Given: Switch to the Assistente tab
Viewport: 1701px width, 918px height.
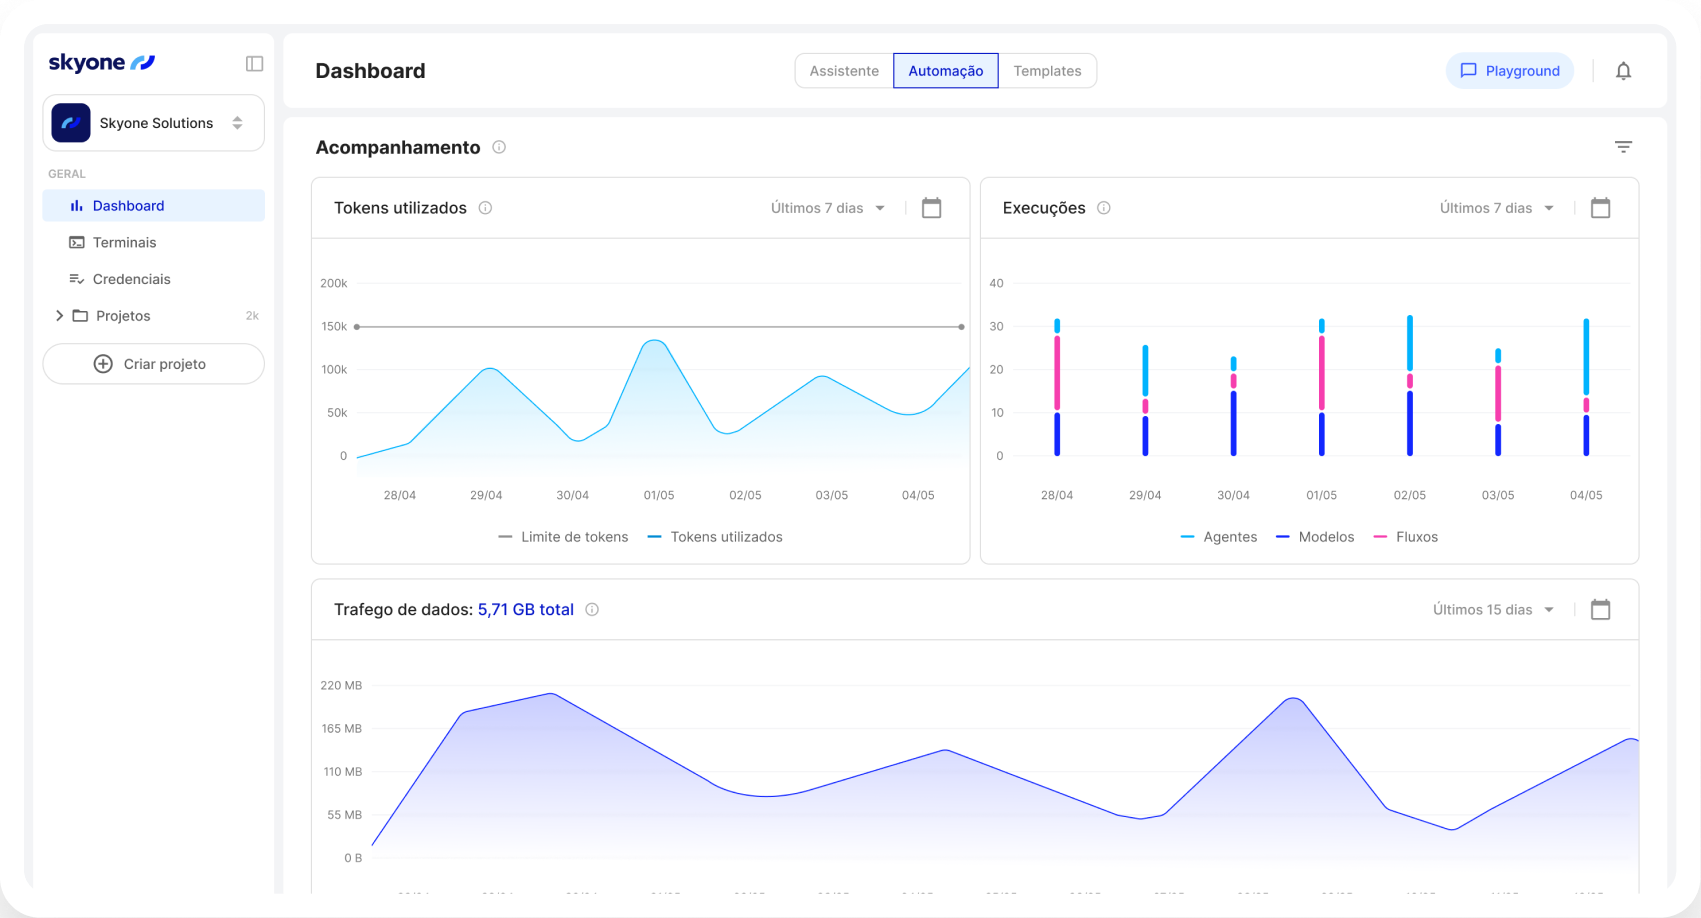Looking at the screenshot, I should (844, 71).
